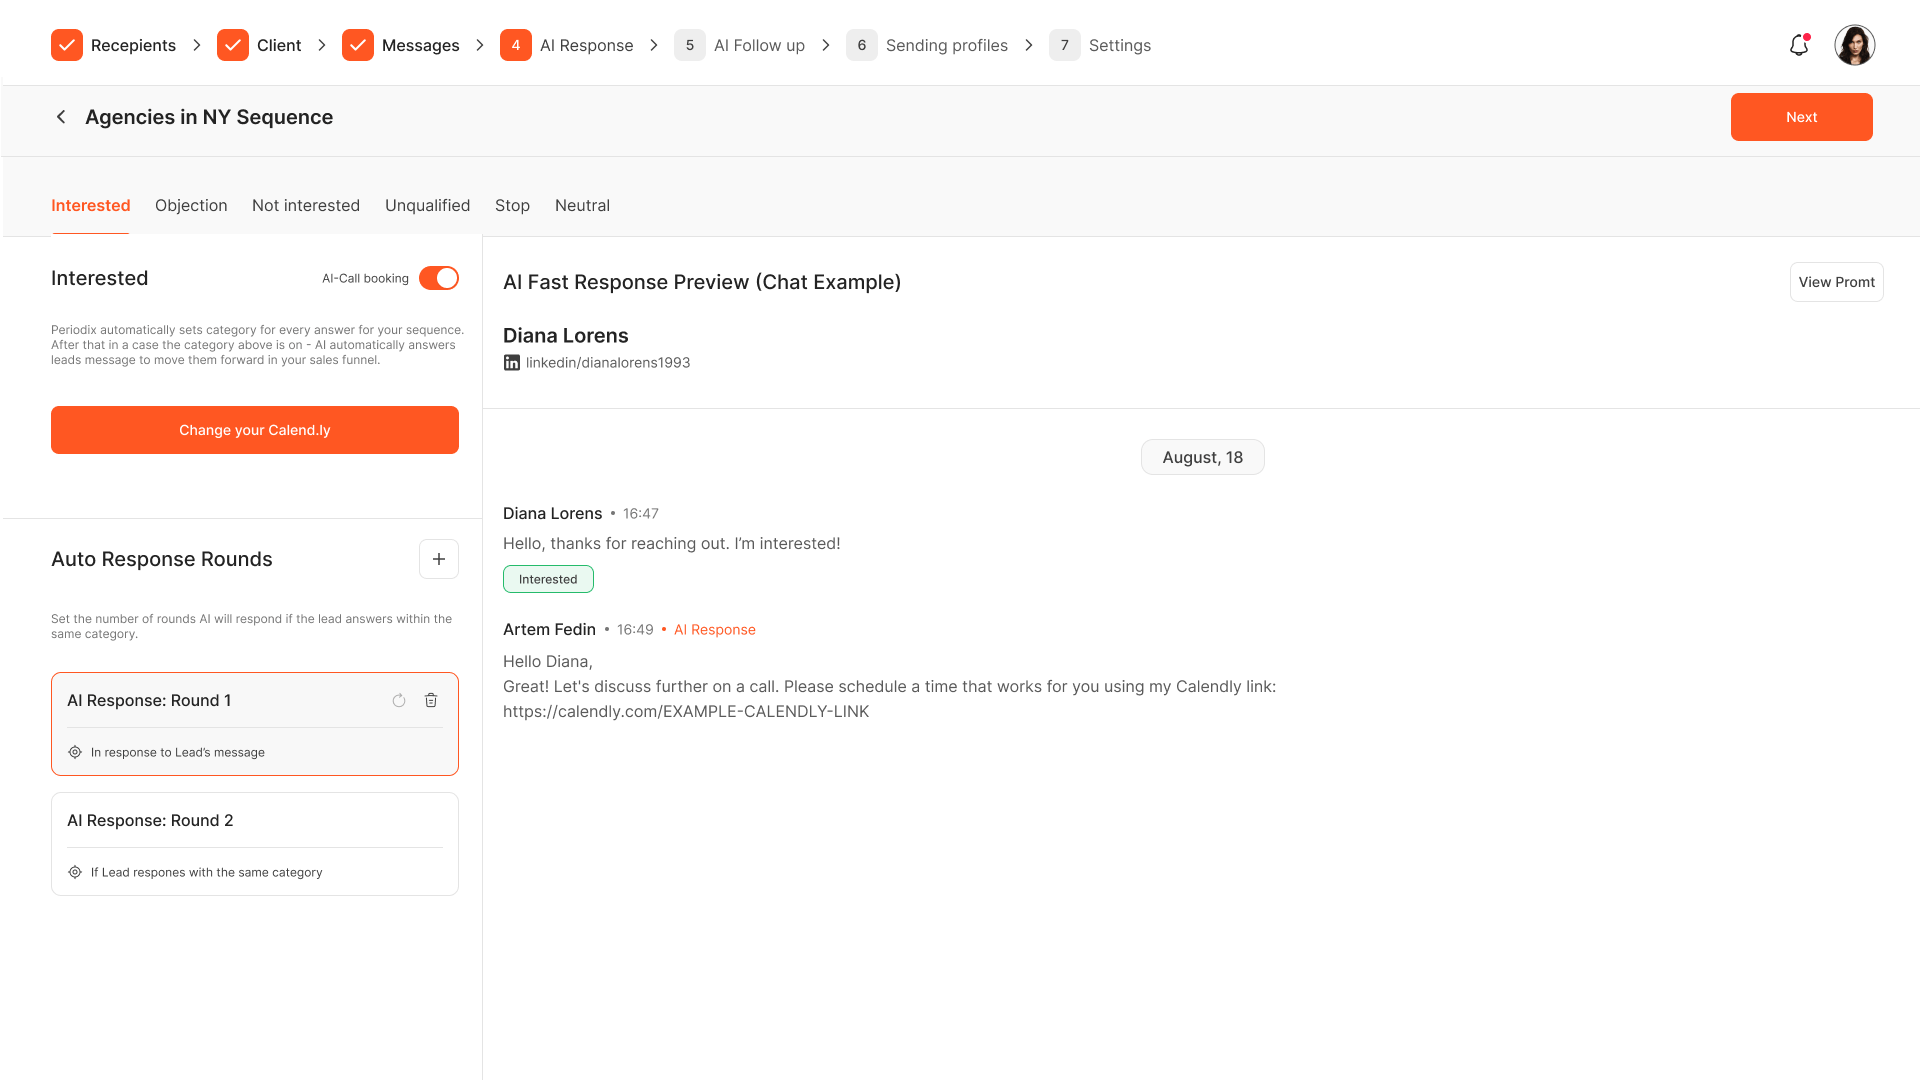The width and height of the screenshot is (1920, 1080).
Task: Click the Add button for Auto Response Rounds
Action: tap(439, 559)
